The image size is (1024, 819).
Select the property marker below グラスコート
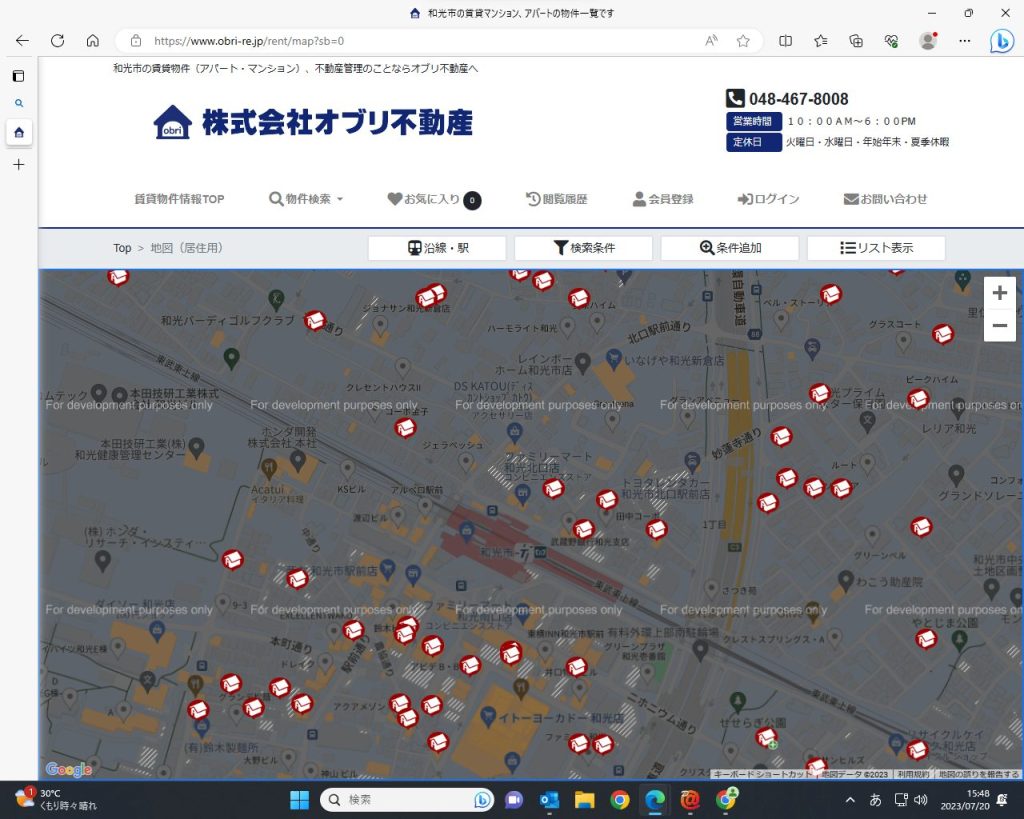942,334
